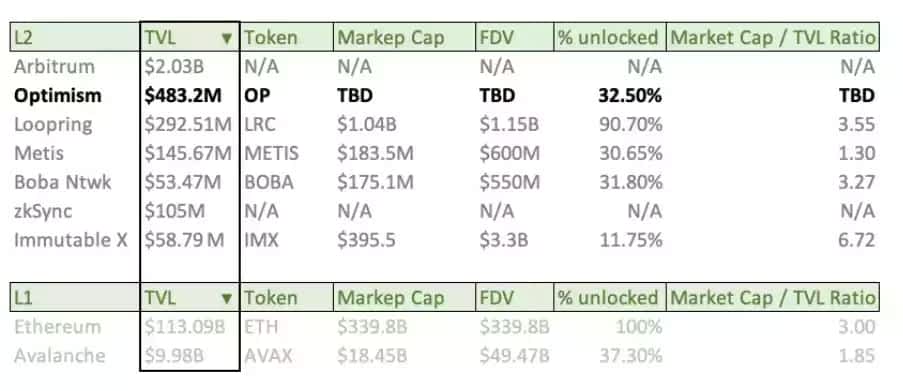Select L1 Market Cap / TVL Ratio header
This screenshot has width=903, height=391.
click(x=773, y=297)
